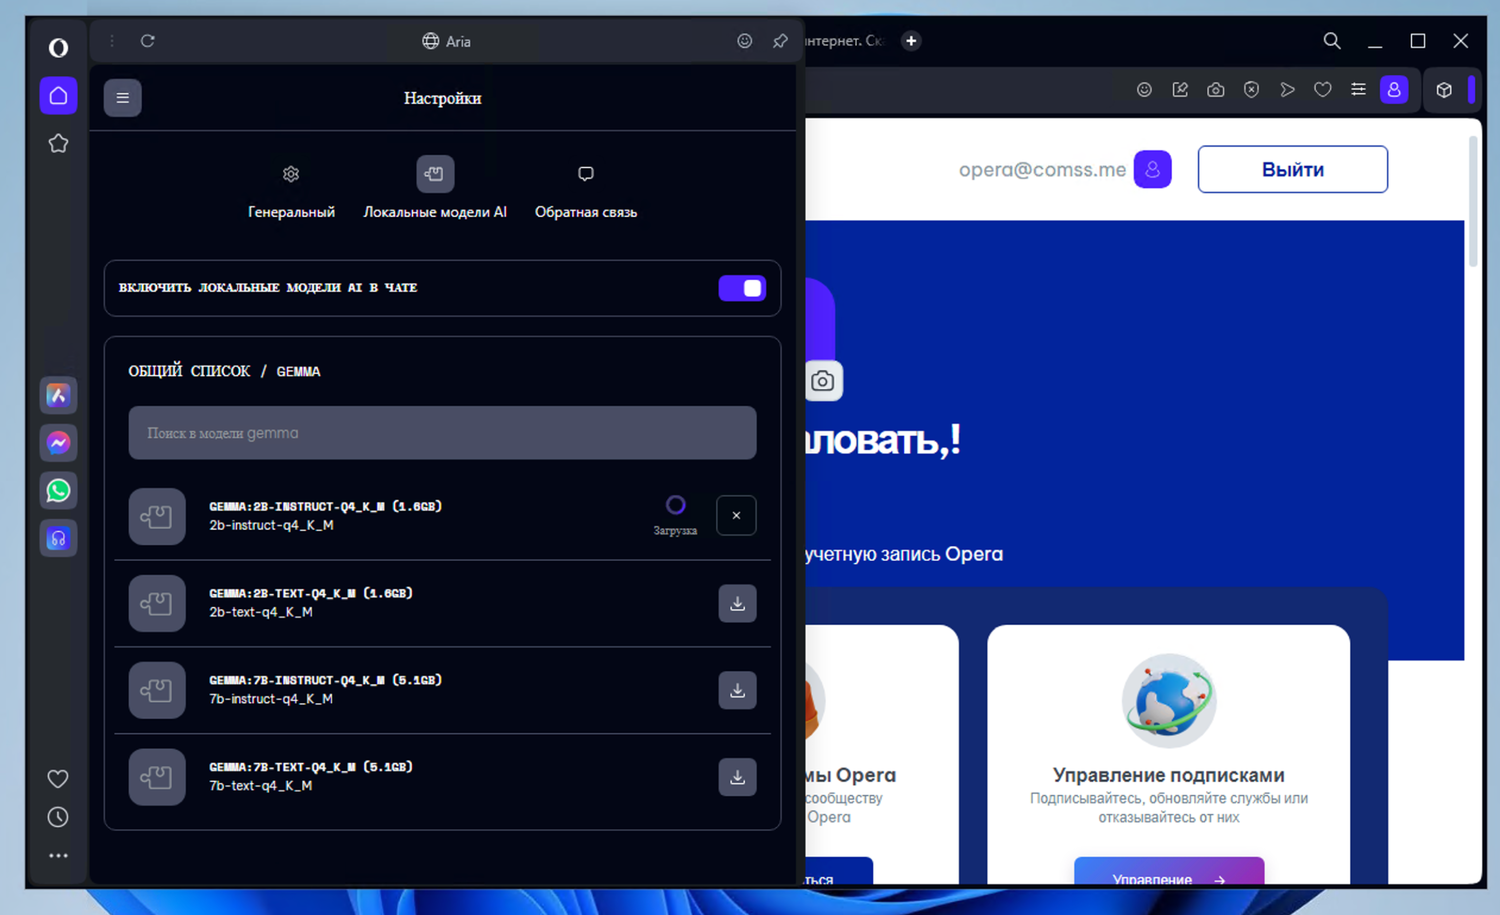Image resolution: width=1500 pixels, height=915 pixels.
Task: Take a snapshot using toolbar camera icon
Action: tap(1216, 90)
